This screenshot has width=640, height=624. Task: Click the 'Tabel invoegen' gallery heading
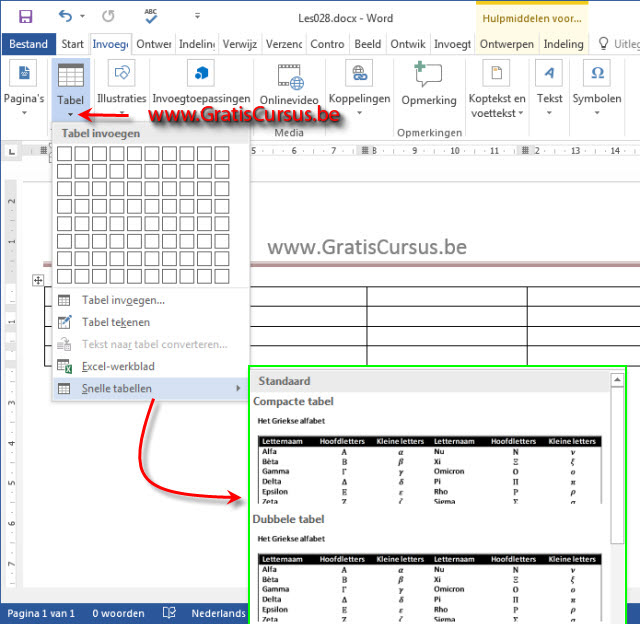pyautogui.click(x=101, y=133)
